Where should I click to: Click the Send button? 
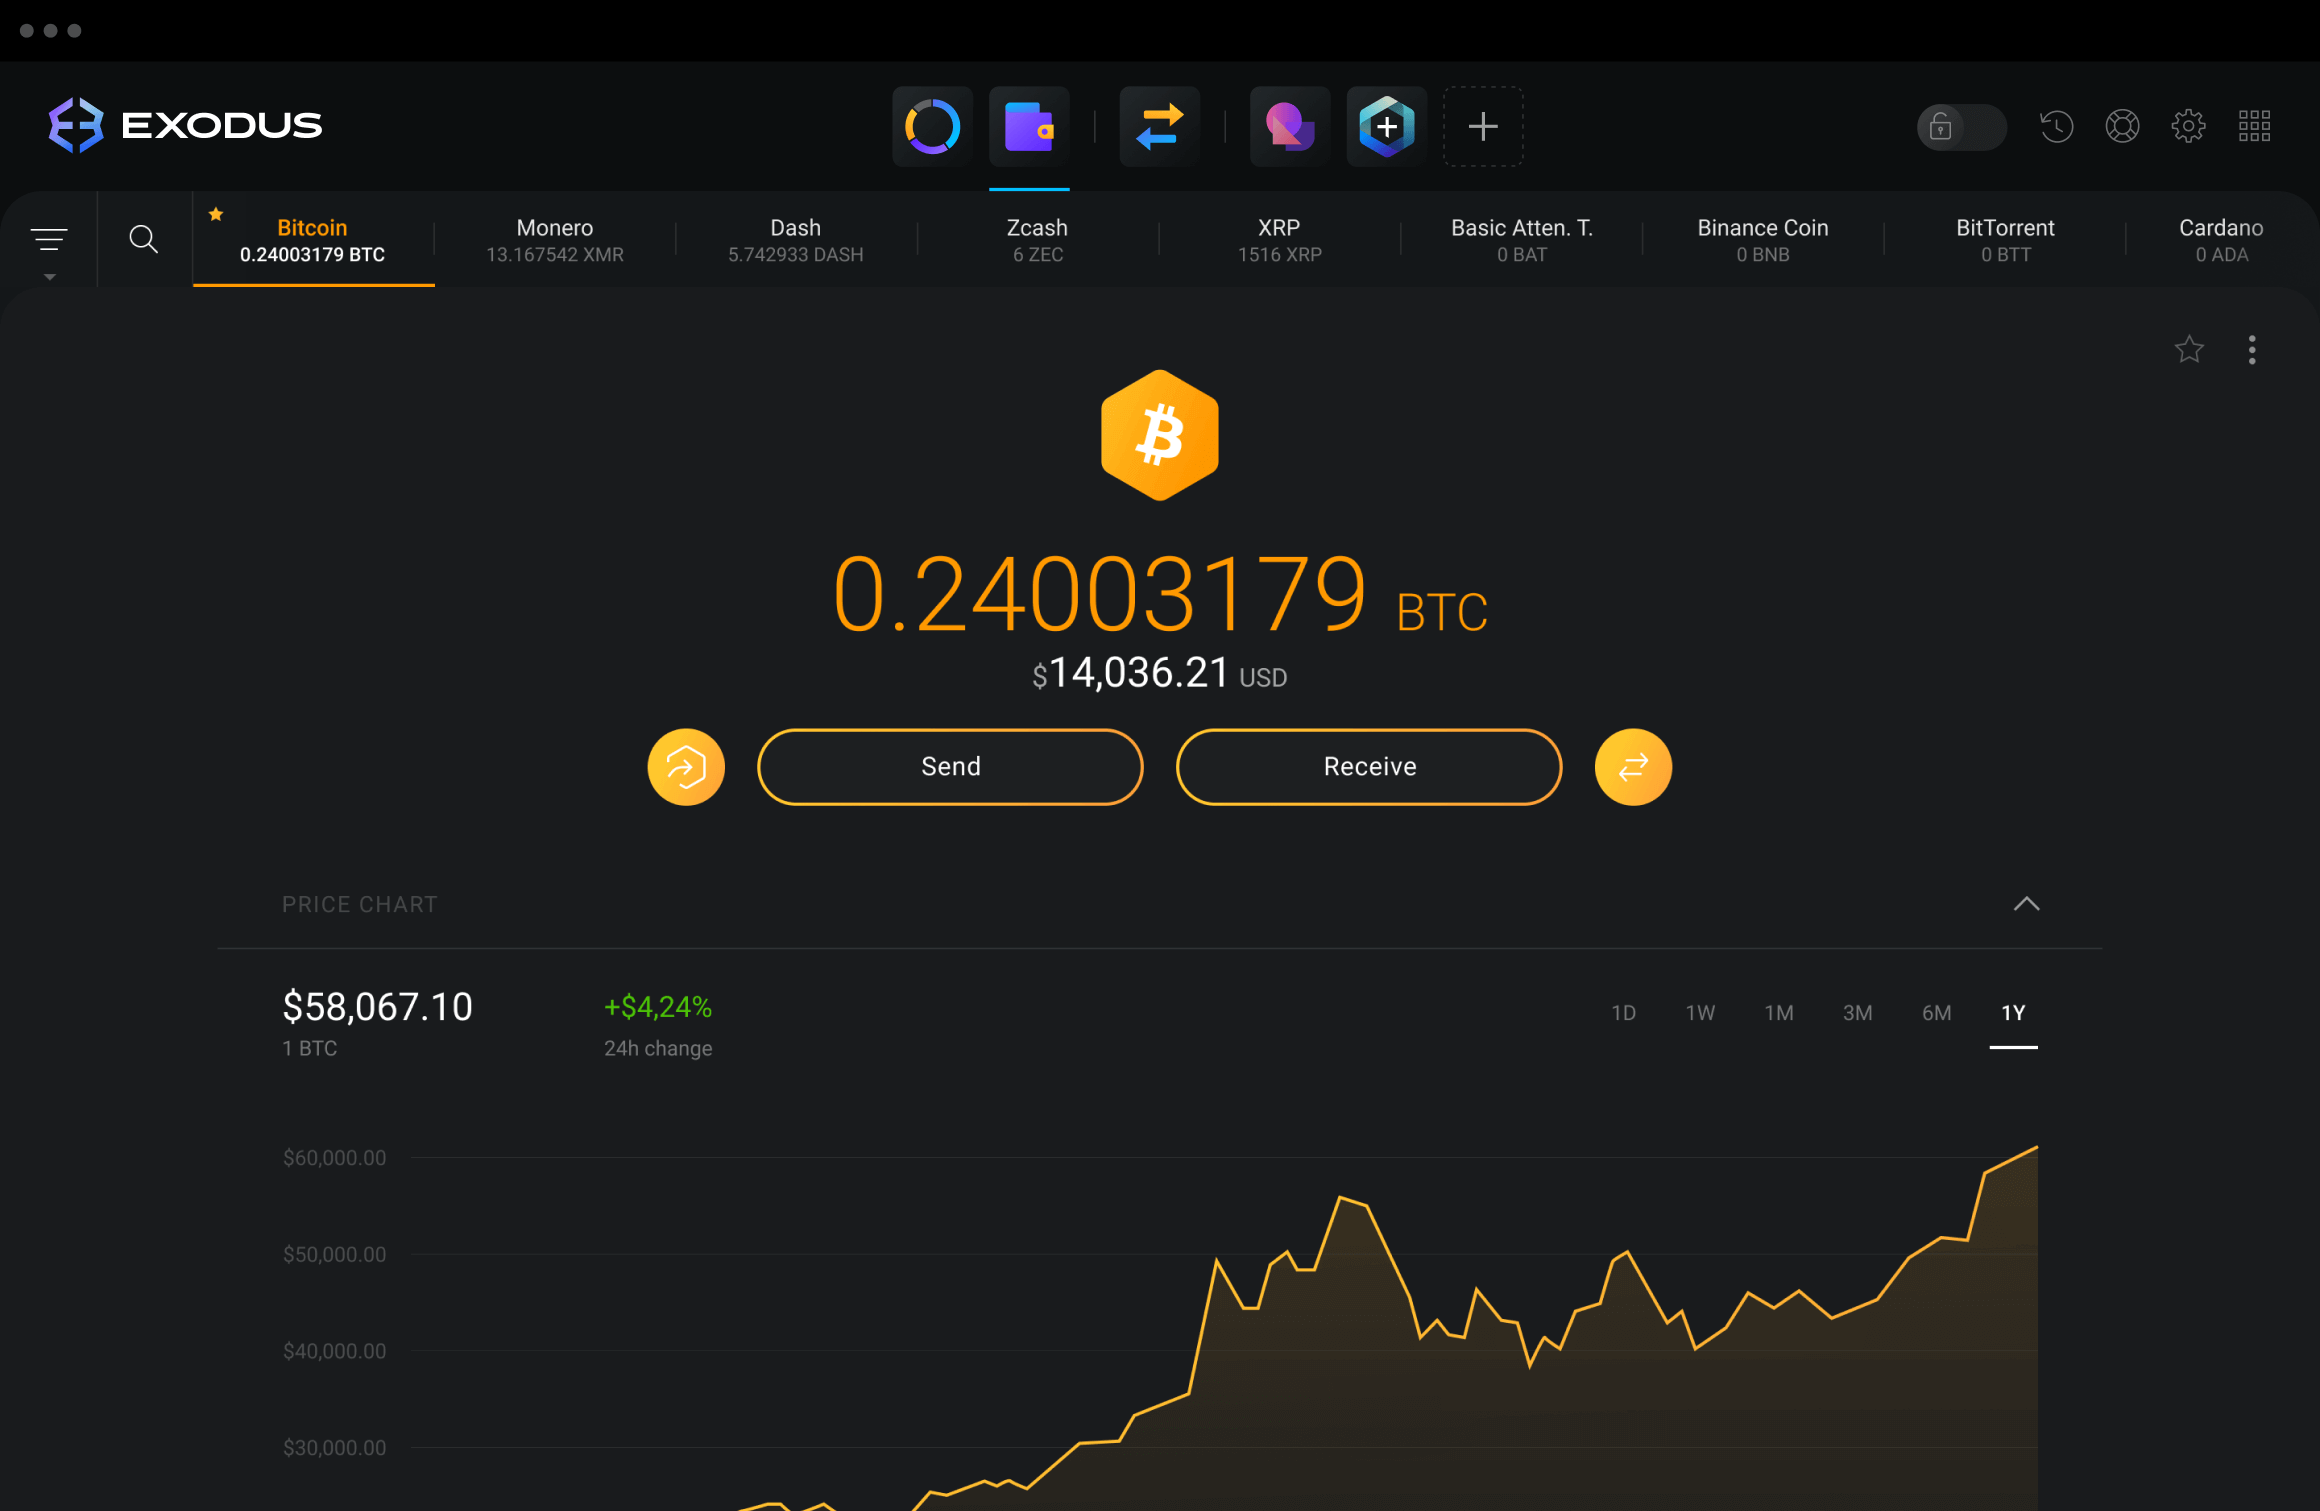(949, 766)
